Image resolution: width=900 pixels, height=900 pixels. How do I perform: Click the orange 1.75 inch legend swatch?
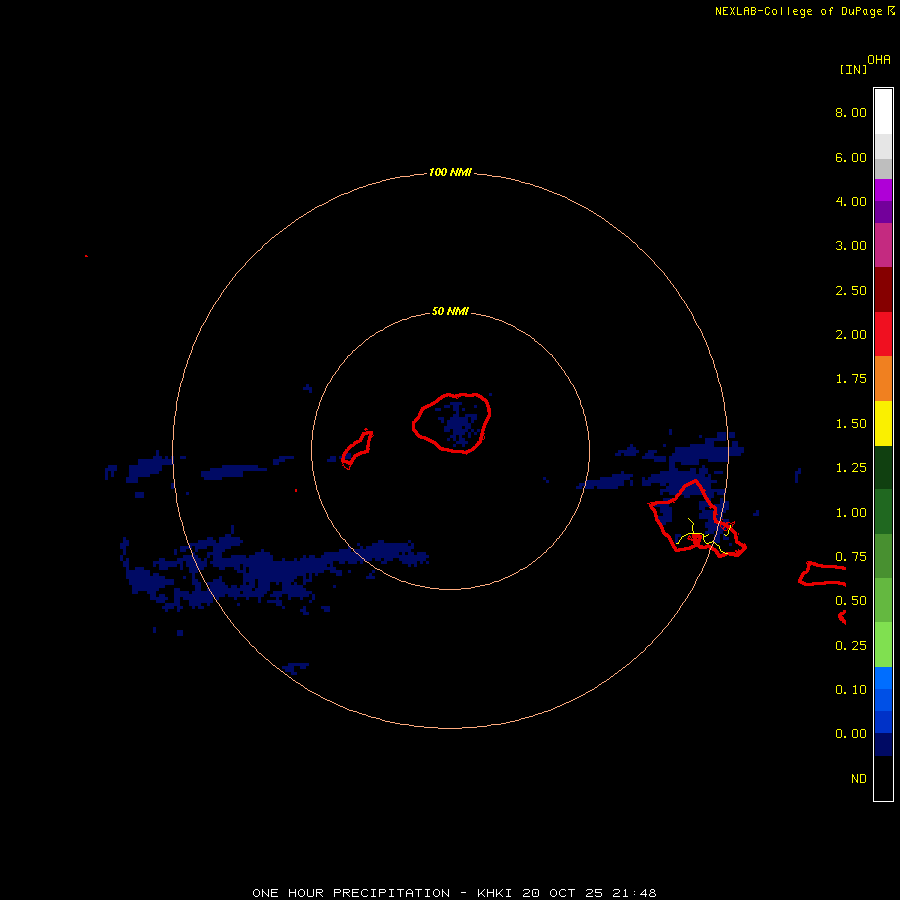[x=883, y=379]
